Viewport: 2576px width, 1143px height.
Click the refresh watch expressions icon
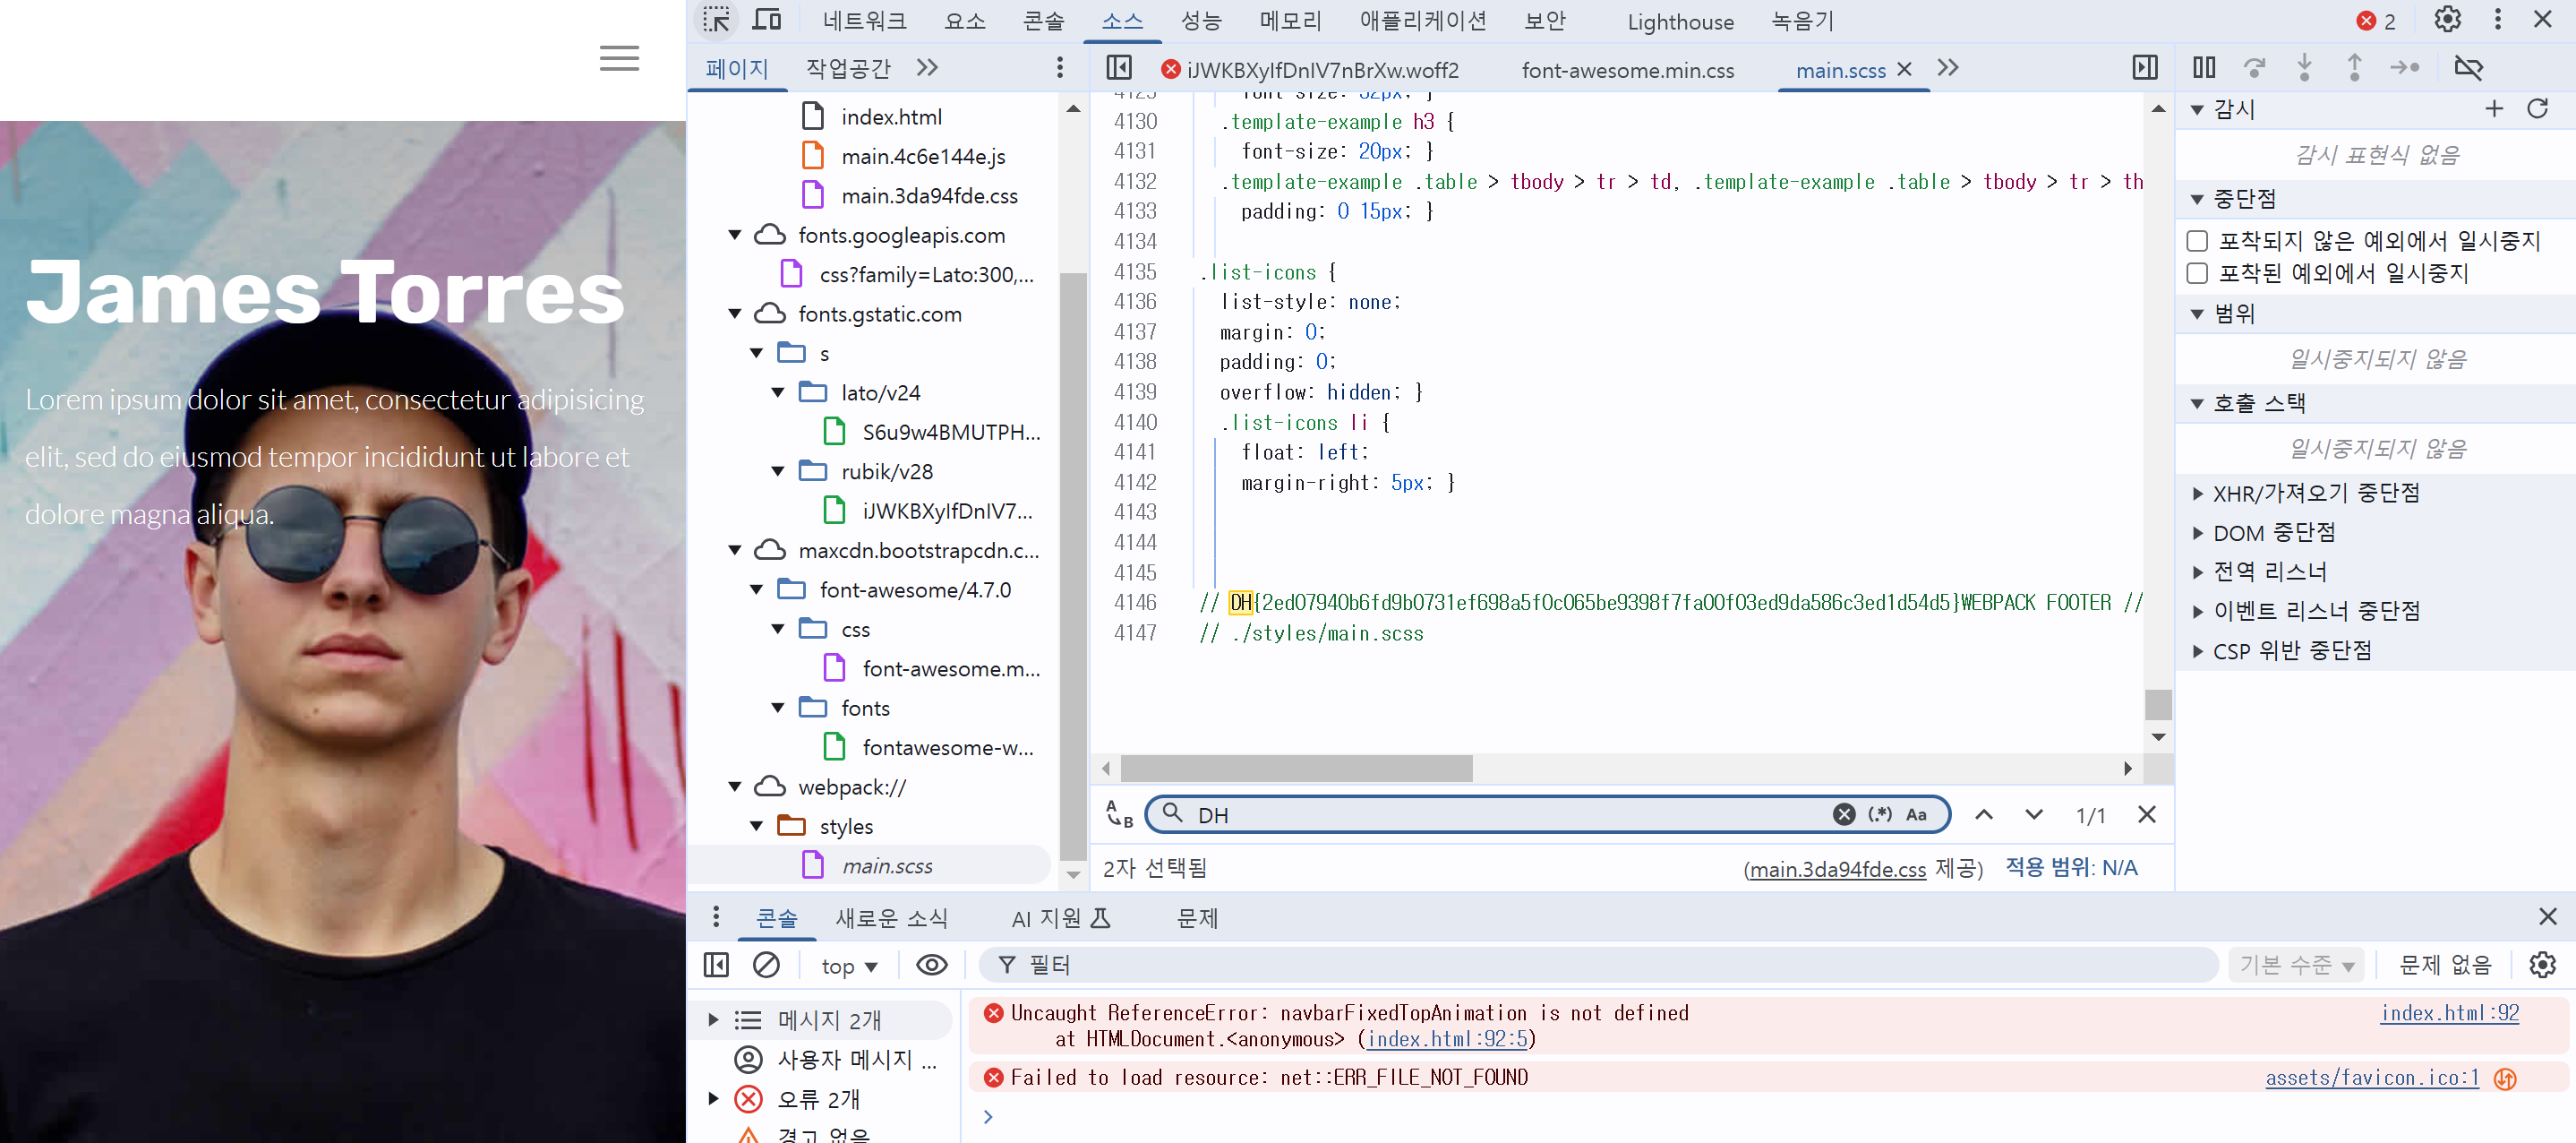coord(2537,109)
